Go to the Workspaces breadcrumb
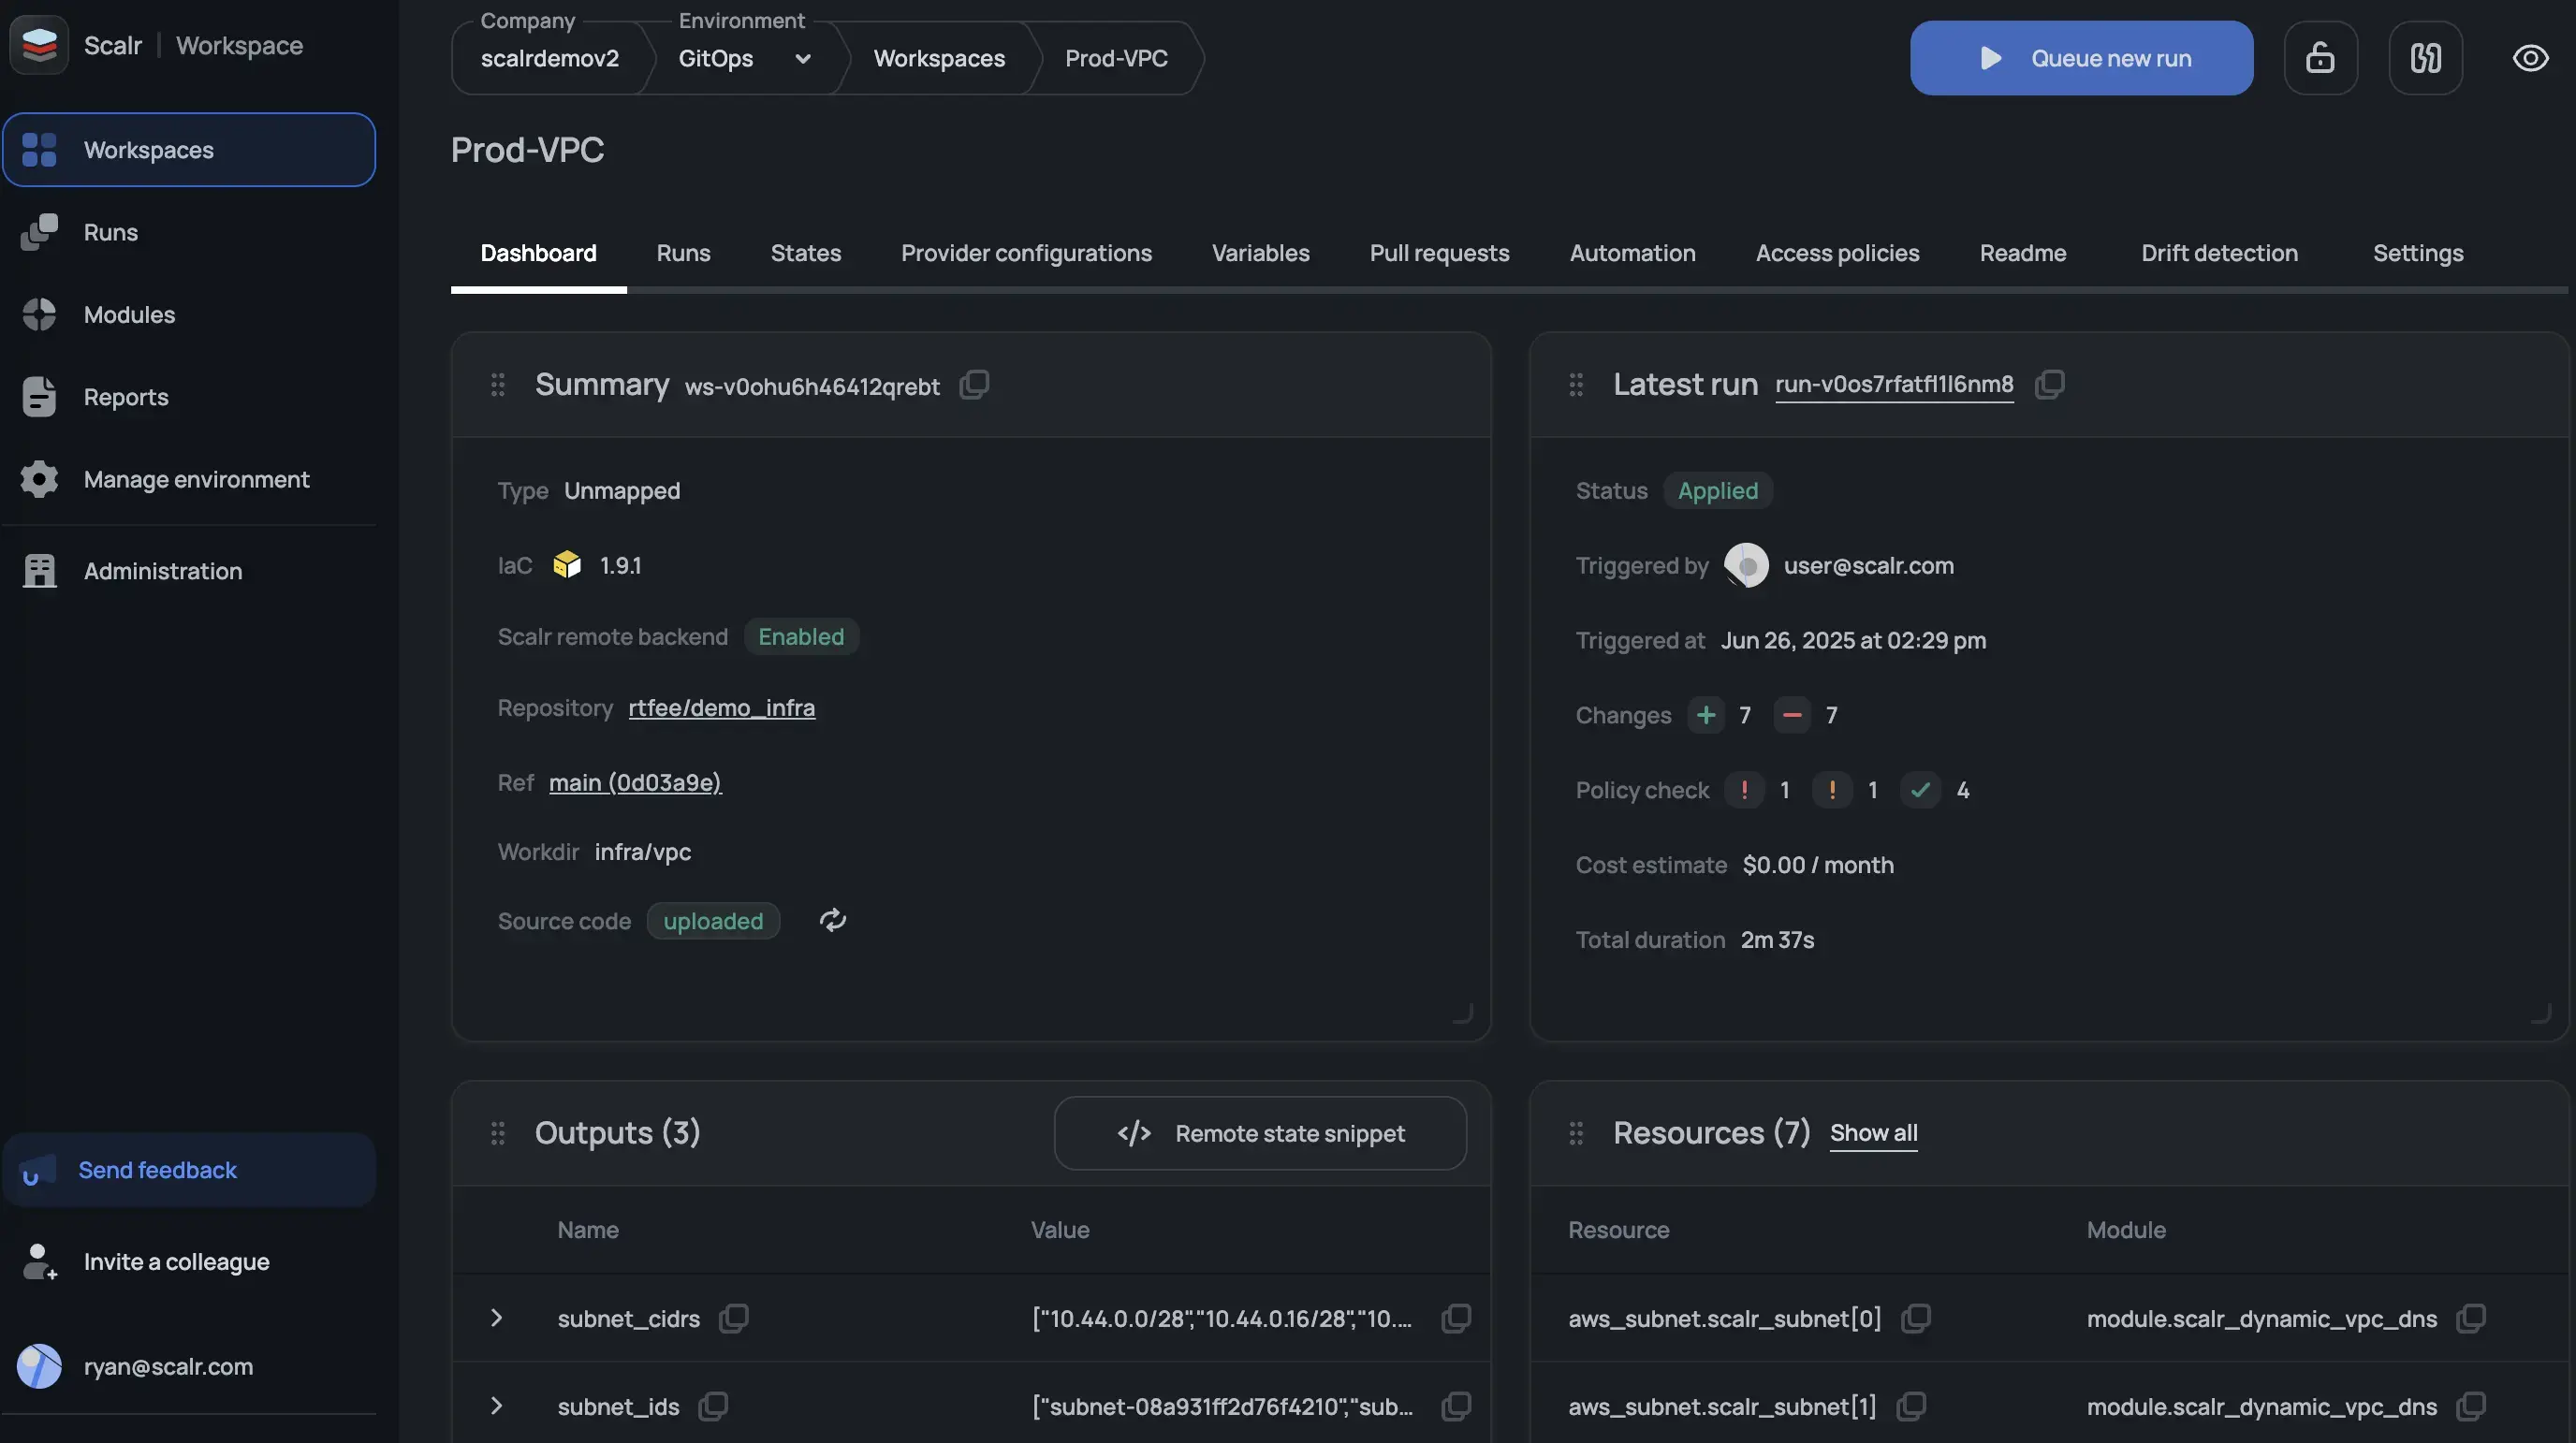Viewport: 2576px width, 1443px height. [x=939, y=59]
